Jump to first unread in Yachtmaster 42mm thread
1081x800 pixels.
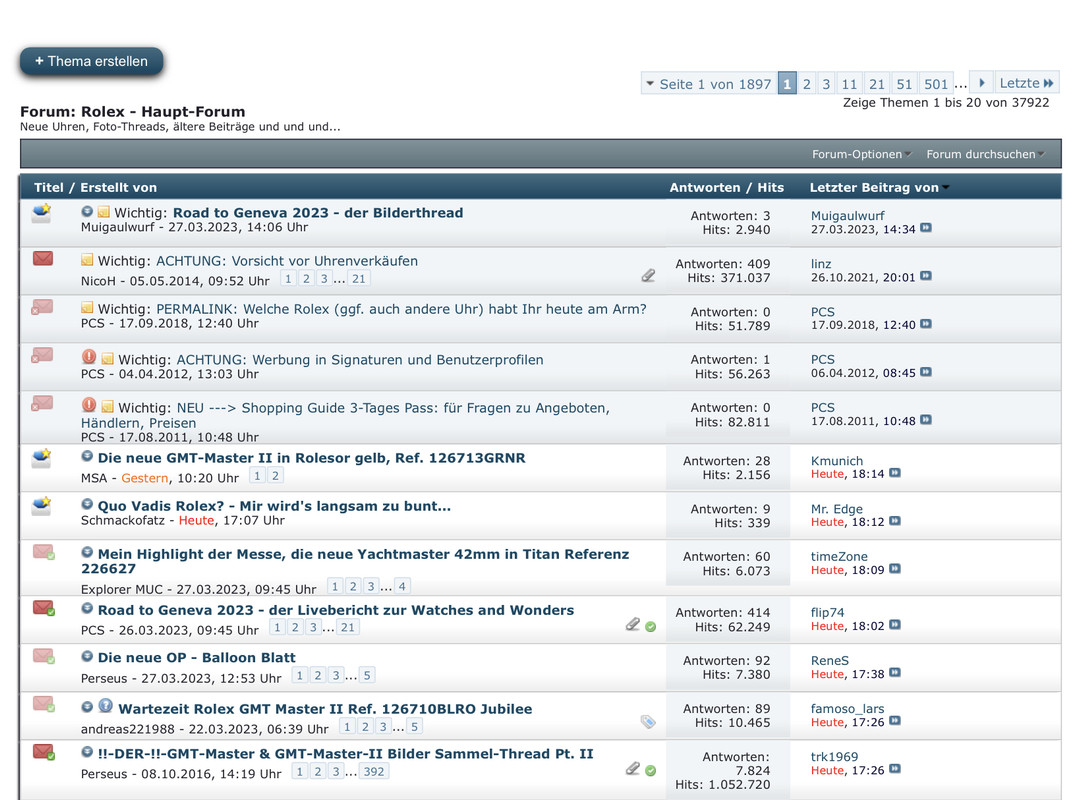tap(87, 552)
